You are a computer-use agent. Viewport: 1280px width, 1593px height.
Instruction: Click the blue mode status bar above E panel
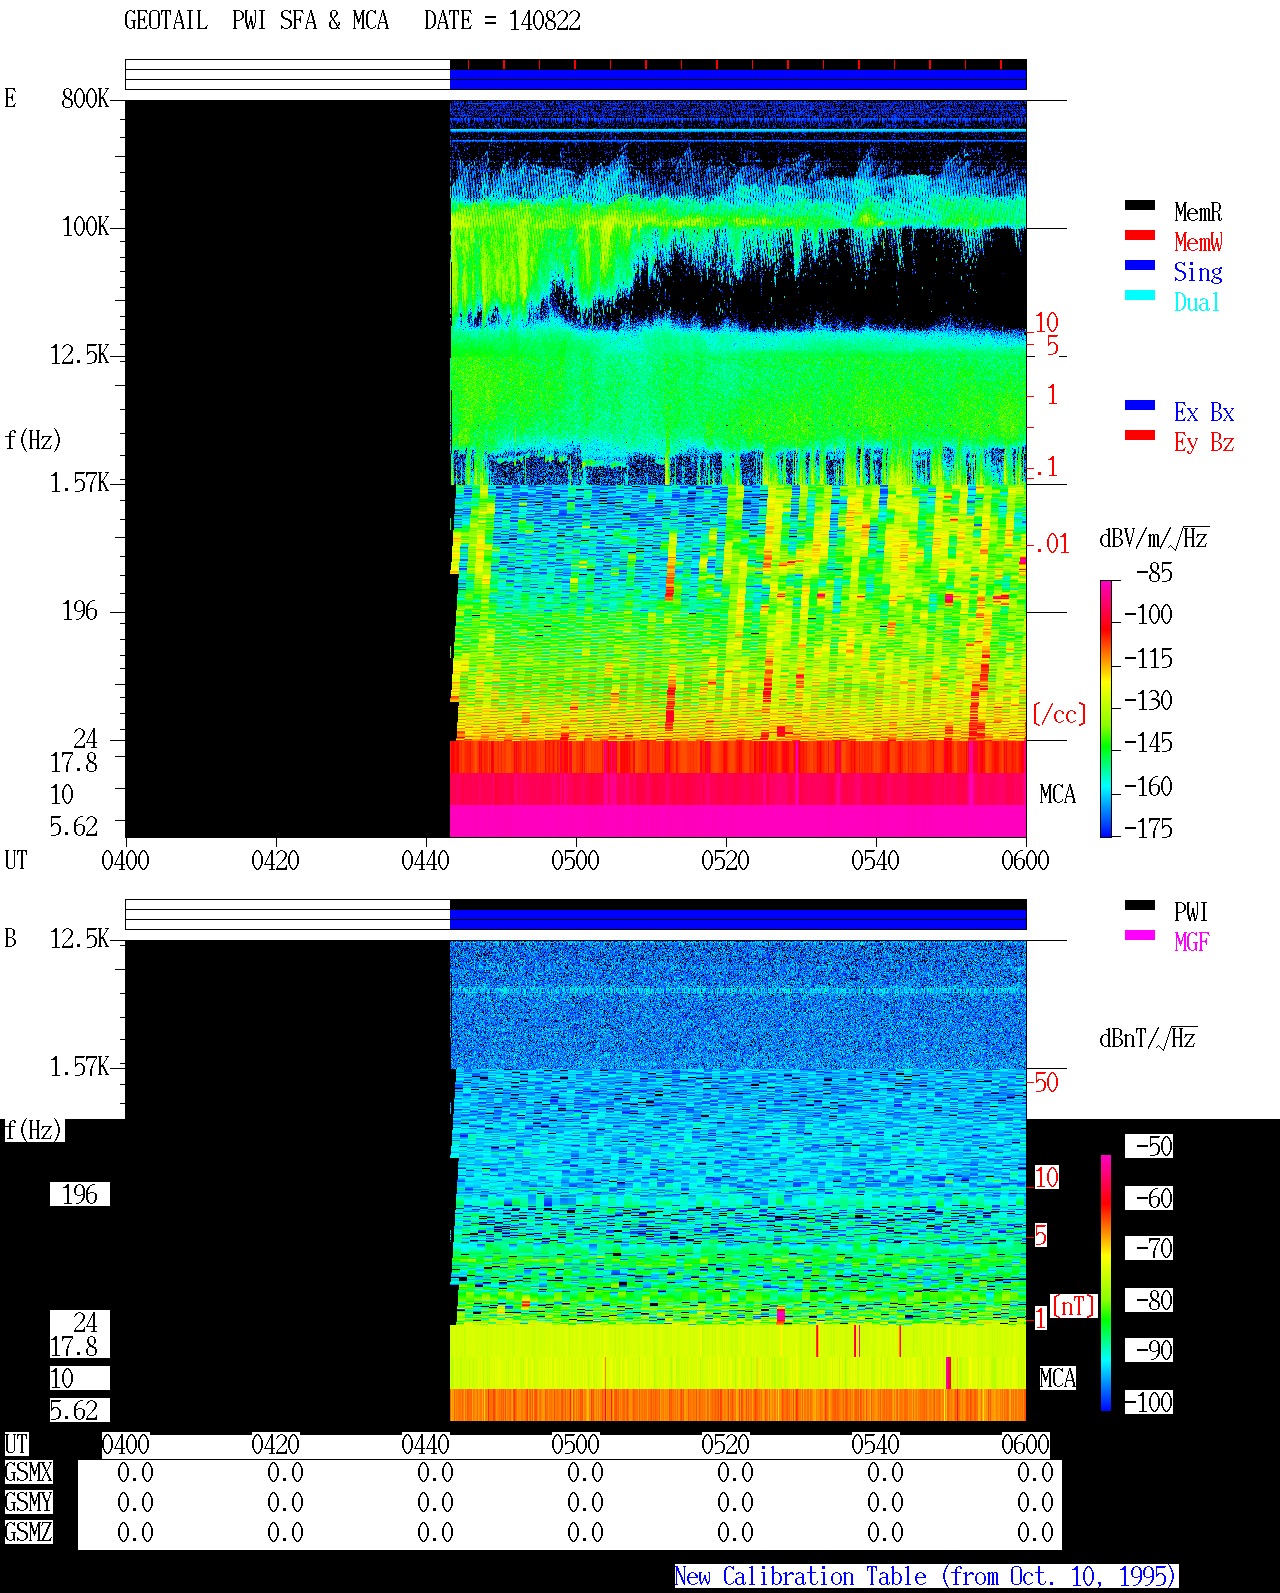tap(738, 79)
